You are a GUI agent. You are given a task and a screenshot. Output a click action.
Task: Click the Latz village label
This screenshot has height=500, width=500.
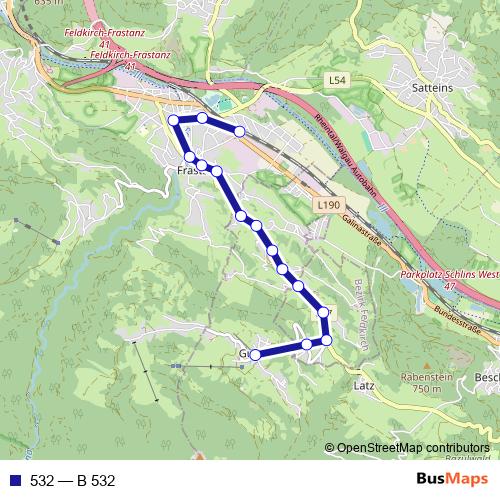coord(364,386)
